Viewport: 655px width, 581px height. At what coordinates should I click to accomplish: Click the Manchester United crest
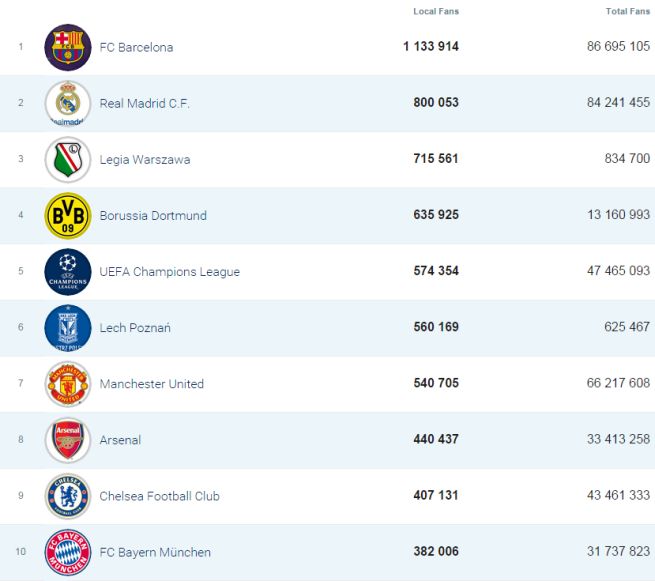(68, 383)
